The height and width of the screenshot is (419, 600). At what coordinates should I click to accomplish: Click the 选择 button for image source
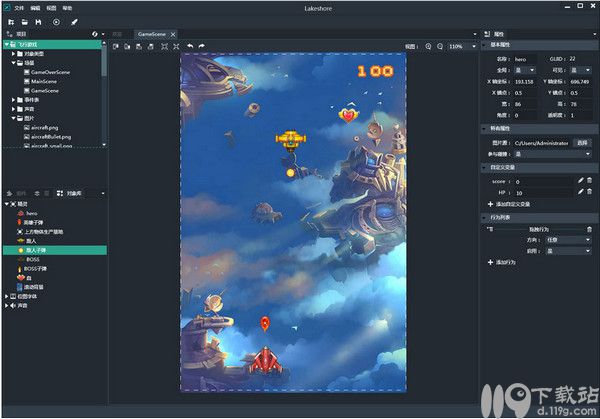582,143
